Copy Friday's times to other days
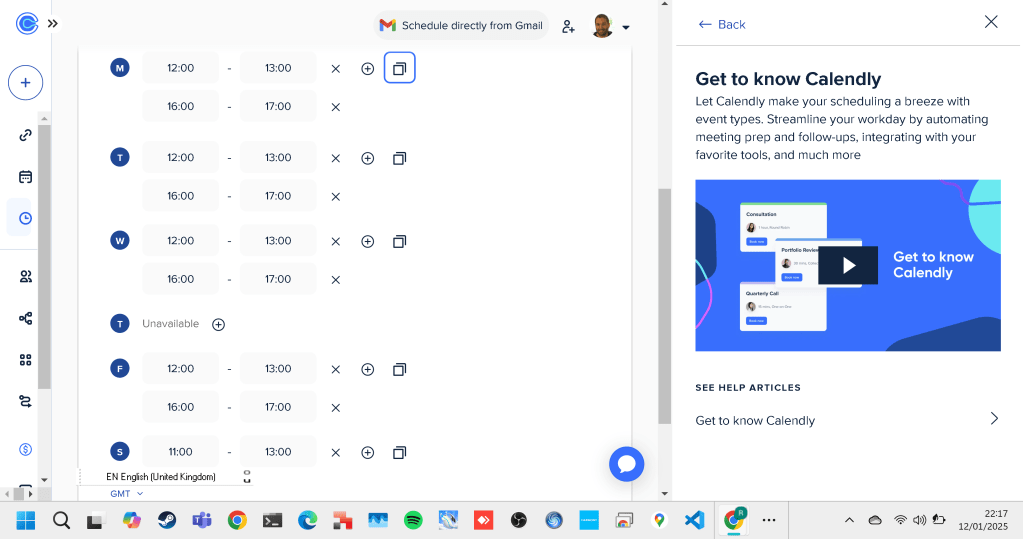 click(x=399, y=369)
